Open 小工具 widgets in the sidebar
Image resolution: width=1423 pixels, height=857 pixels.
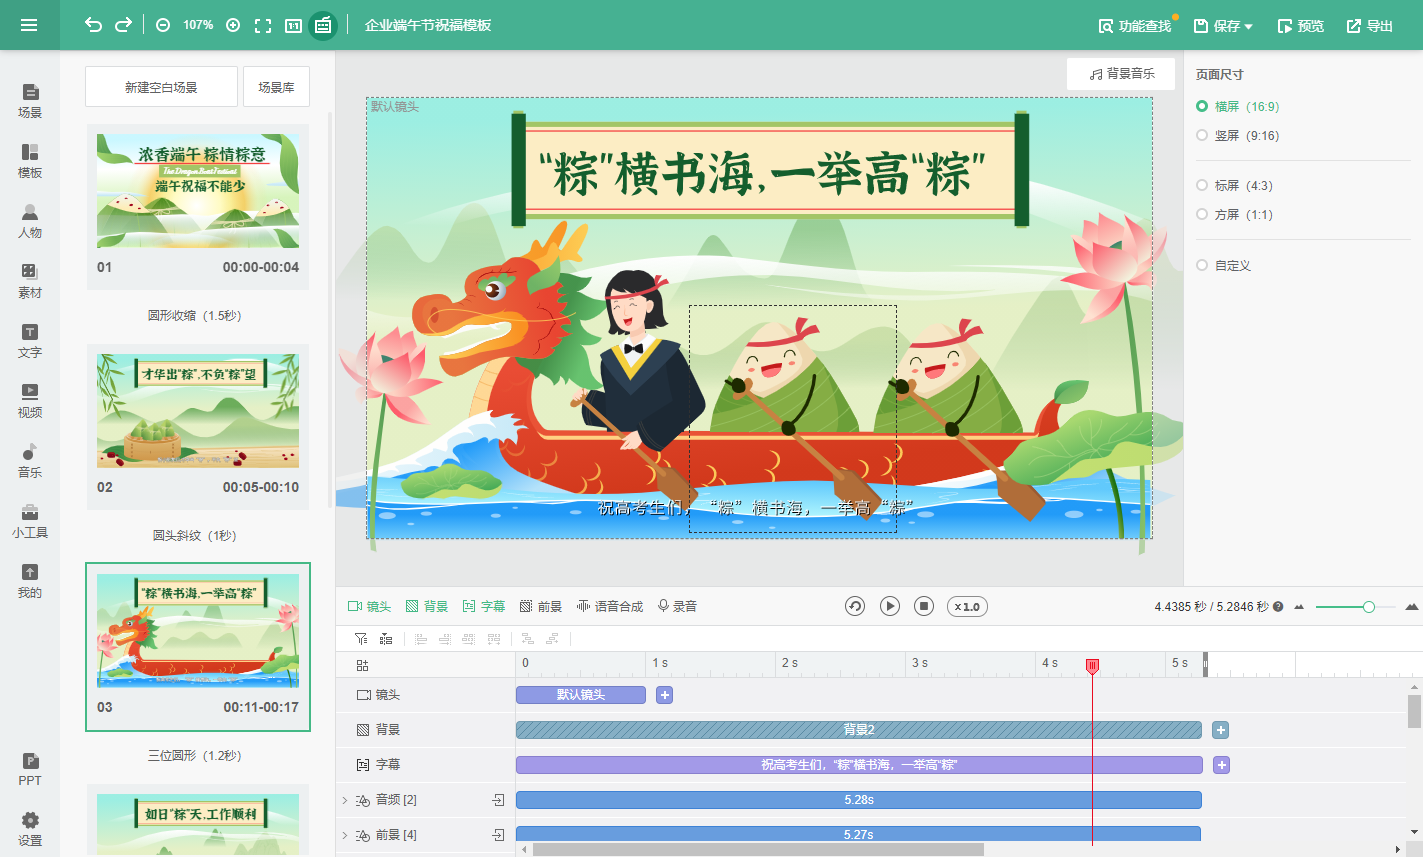click(x=30, y=521)
